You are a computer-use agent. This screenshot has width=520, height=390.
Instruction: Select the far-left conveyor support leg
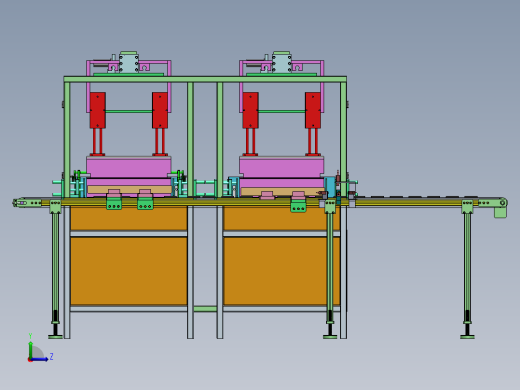[55, 267]
